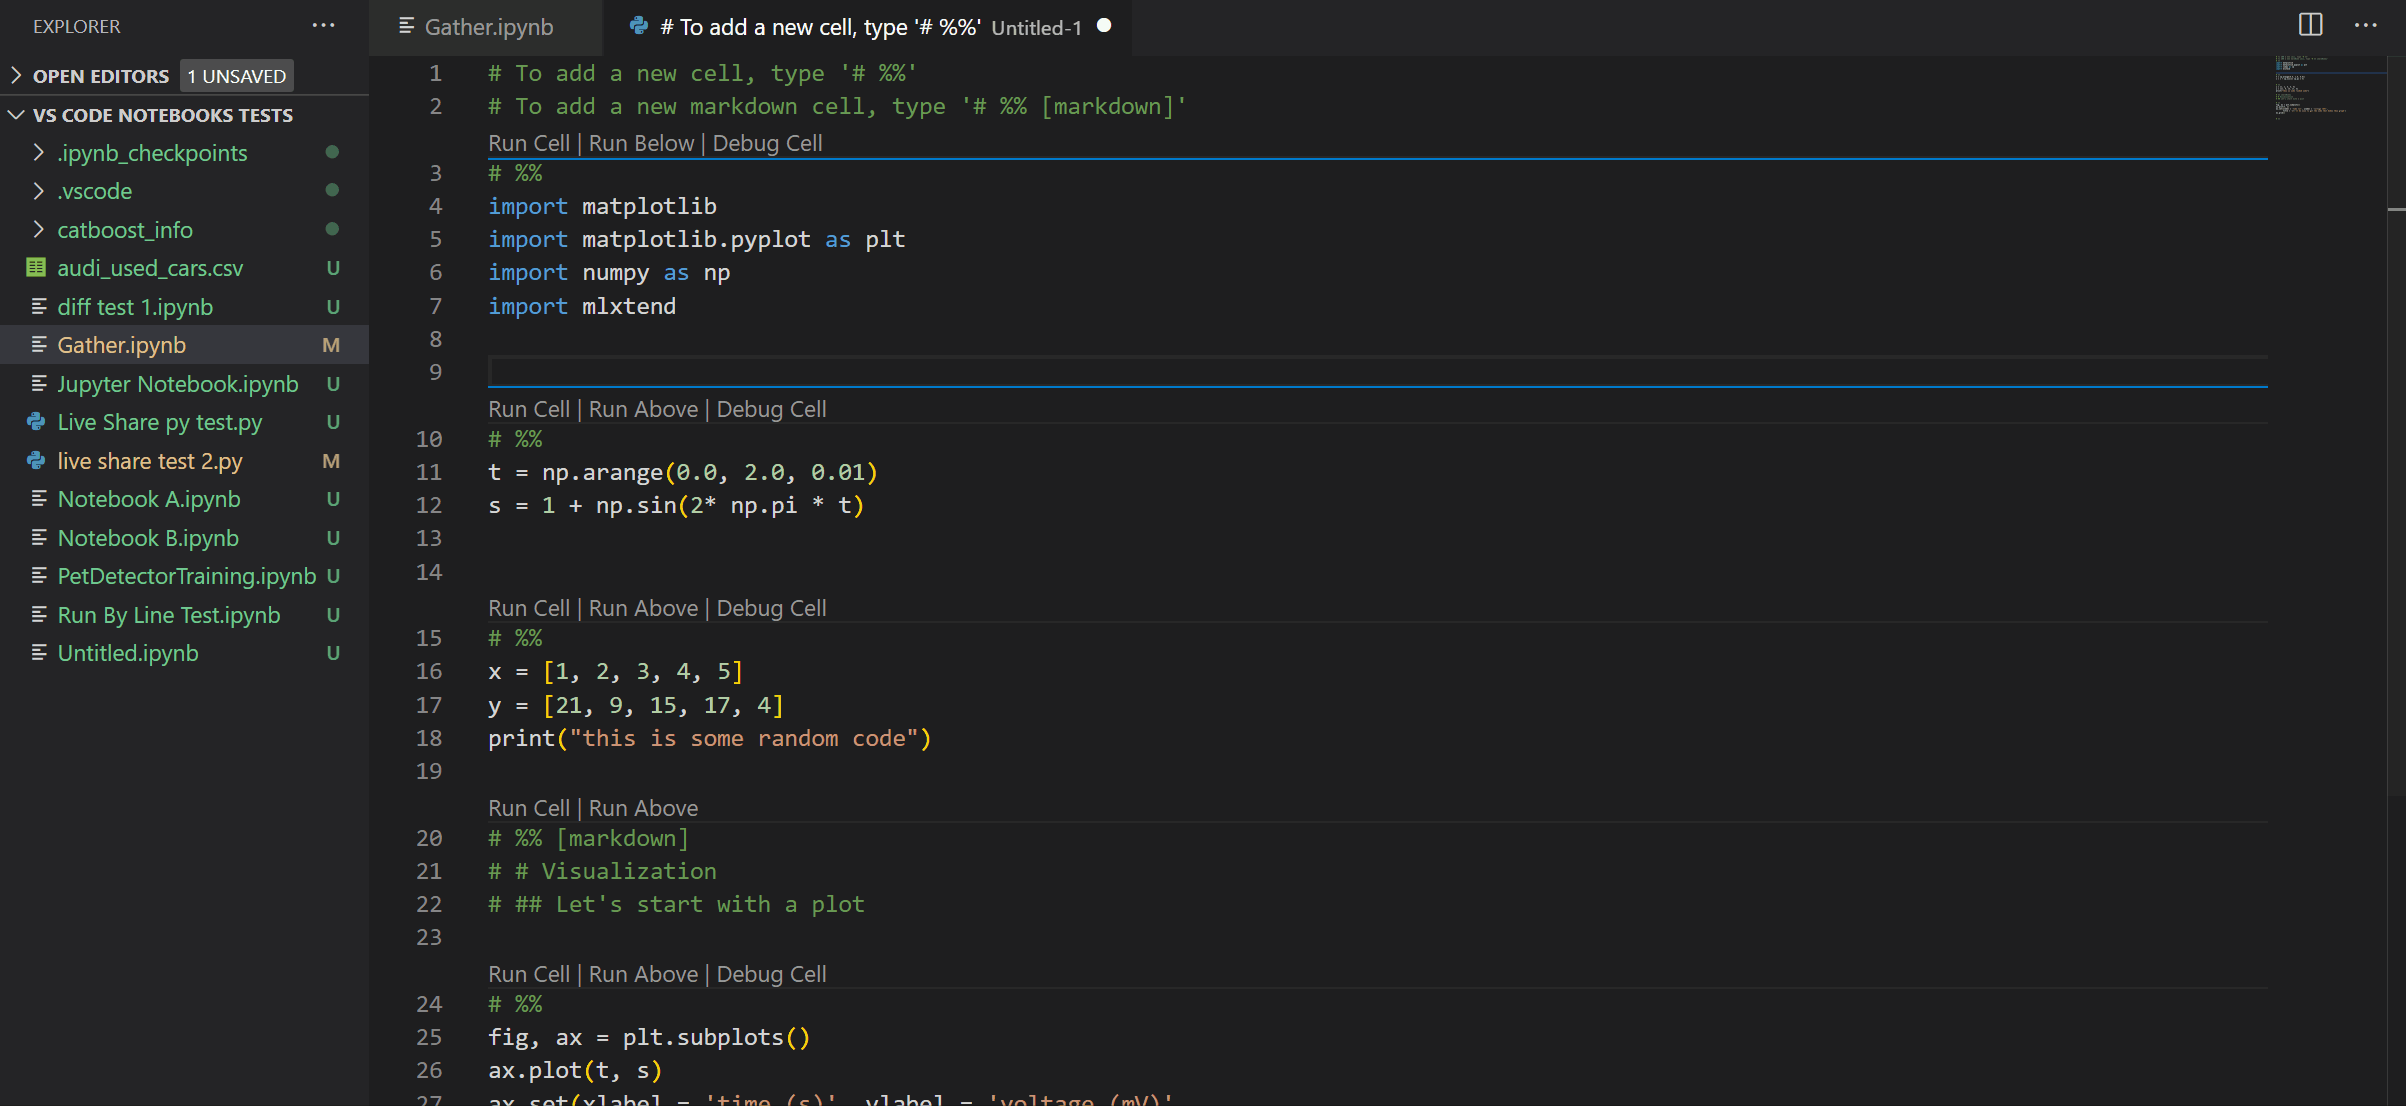
Task: Open the Explorer more actions menu
Action: 323,25
